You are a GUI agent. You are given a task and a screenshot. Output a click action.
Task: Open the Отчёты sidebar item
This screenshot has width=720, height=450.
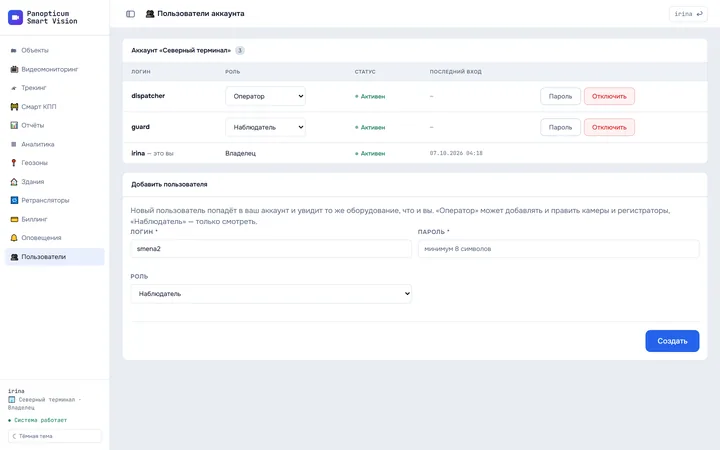click(x=55, y=125)
